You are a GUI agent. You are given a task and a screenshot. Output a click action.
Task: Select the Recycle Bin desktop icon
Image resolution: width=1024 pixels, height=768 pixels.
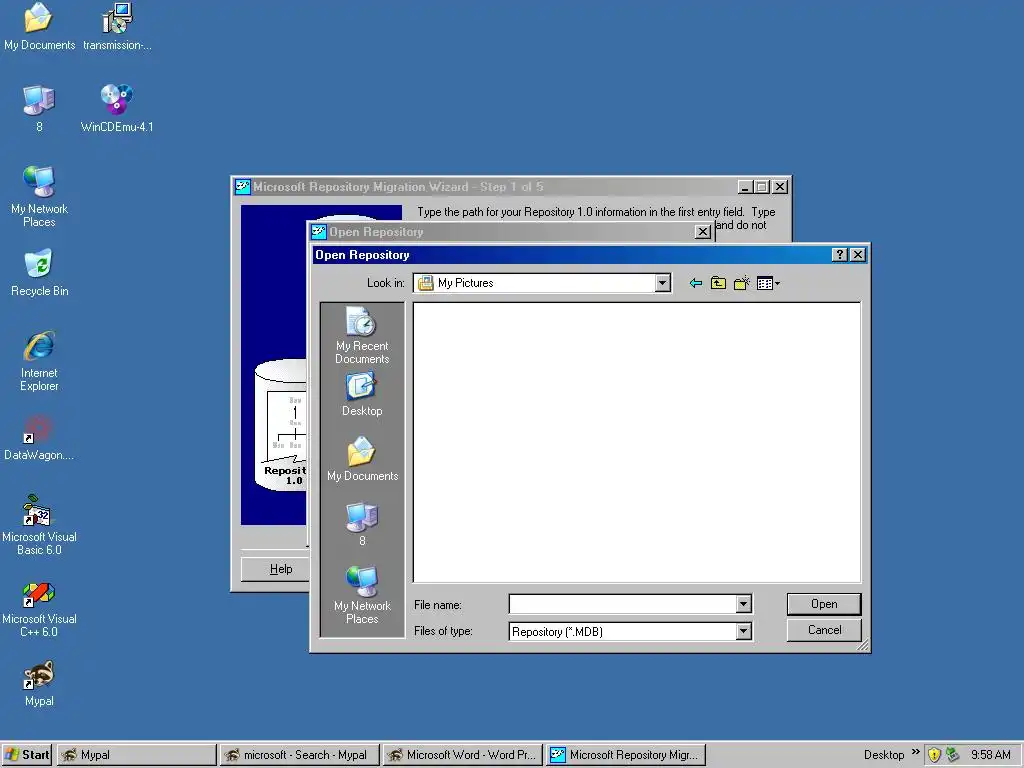click(x=39, y=273)
